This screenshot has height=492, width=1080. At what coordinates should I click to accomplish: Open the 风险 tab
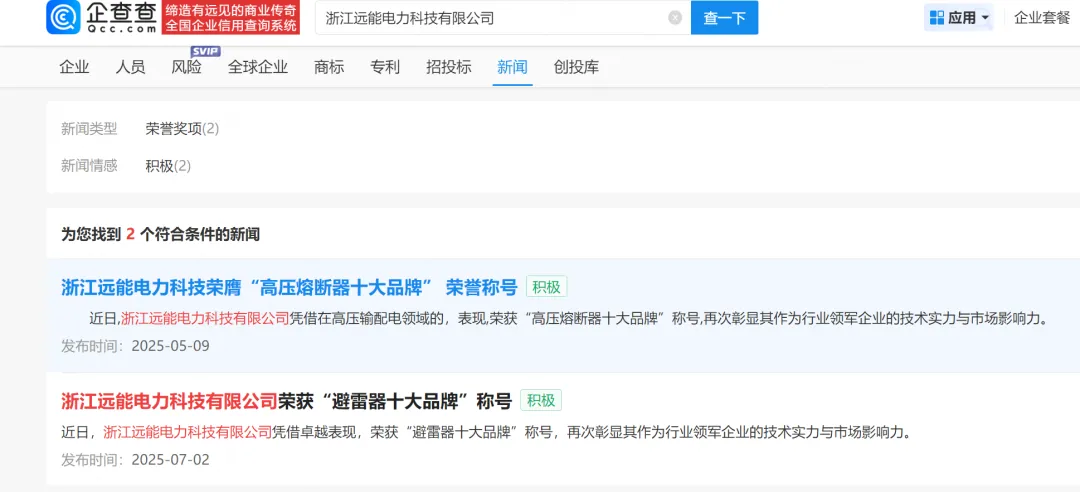(x=187, y=67)
